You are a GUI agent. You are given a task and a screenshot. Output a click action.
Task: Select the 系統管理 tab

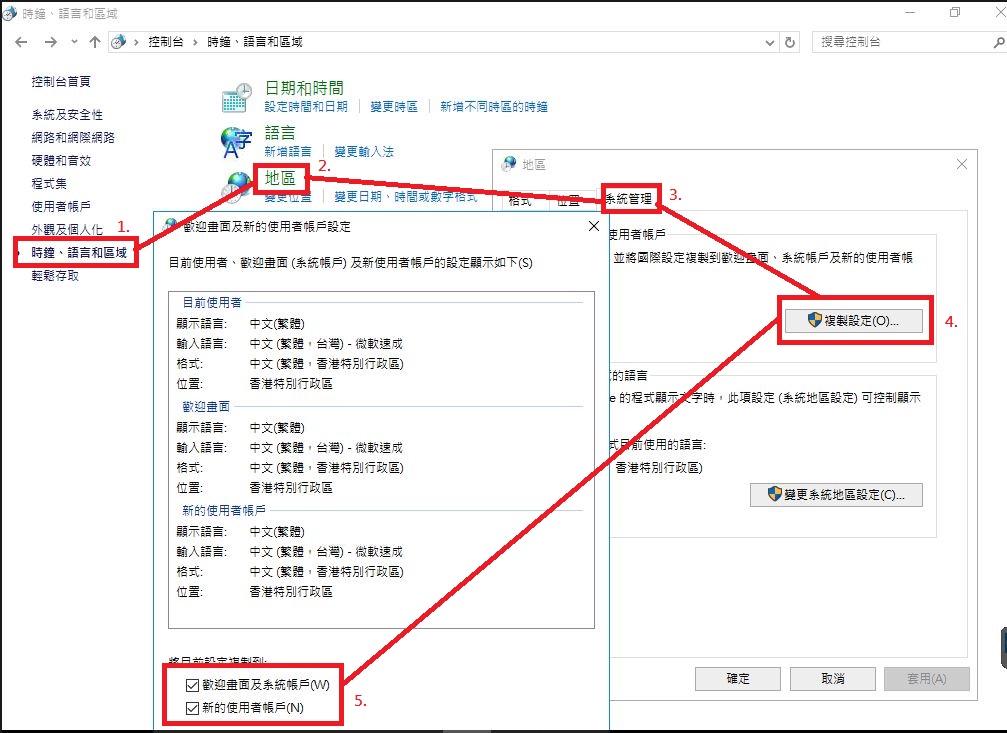pos(629,199)
